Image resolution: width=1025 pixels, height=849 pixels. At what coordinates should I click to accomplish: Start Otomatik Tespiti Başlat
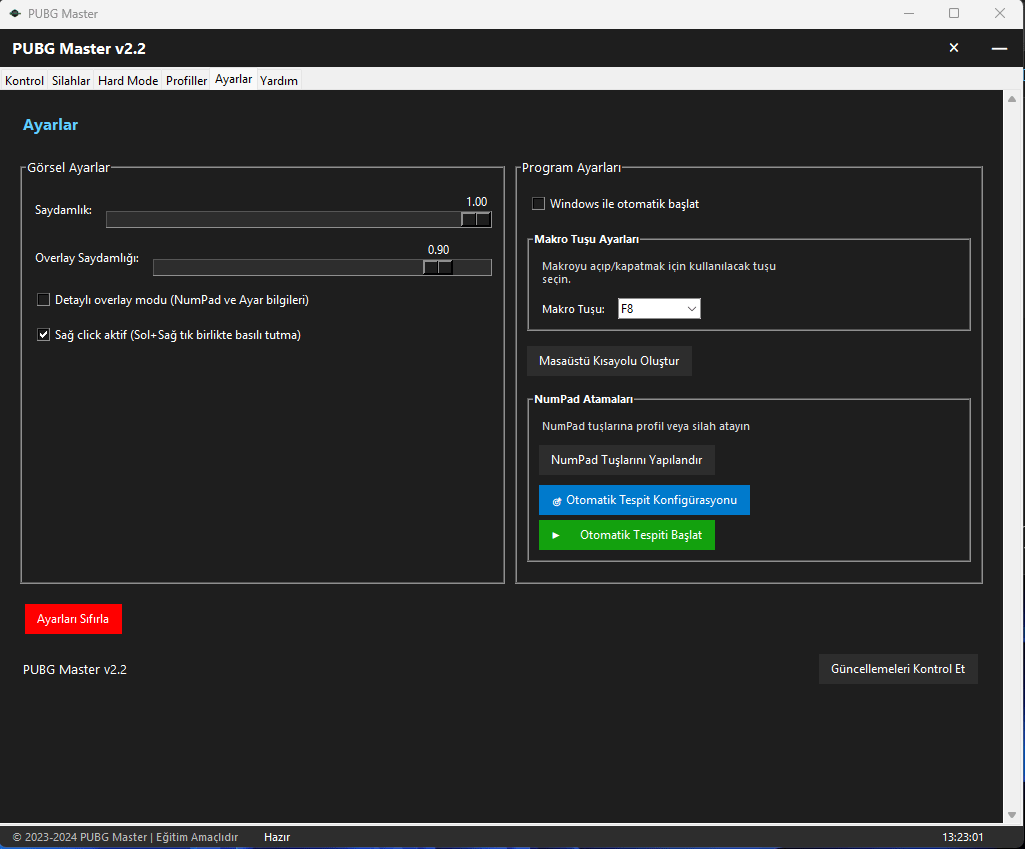[x=627, y=535]
